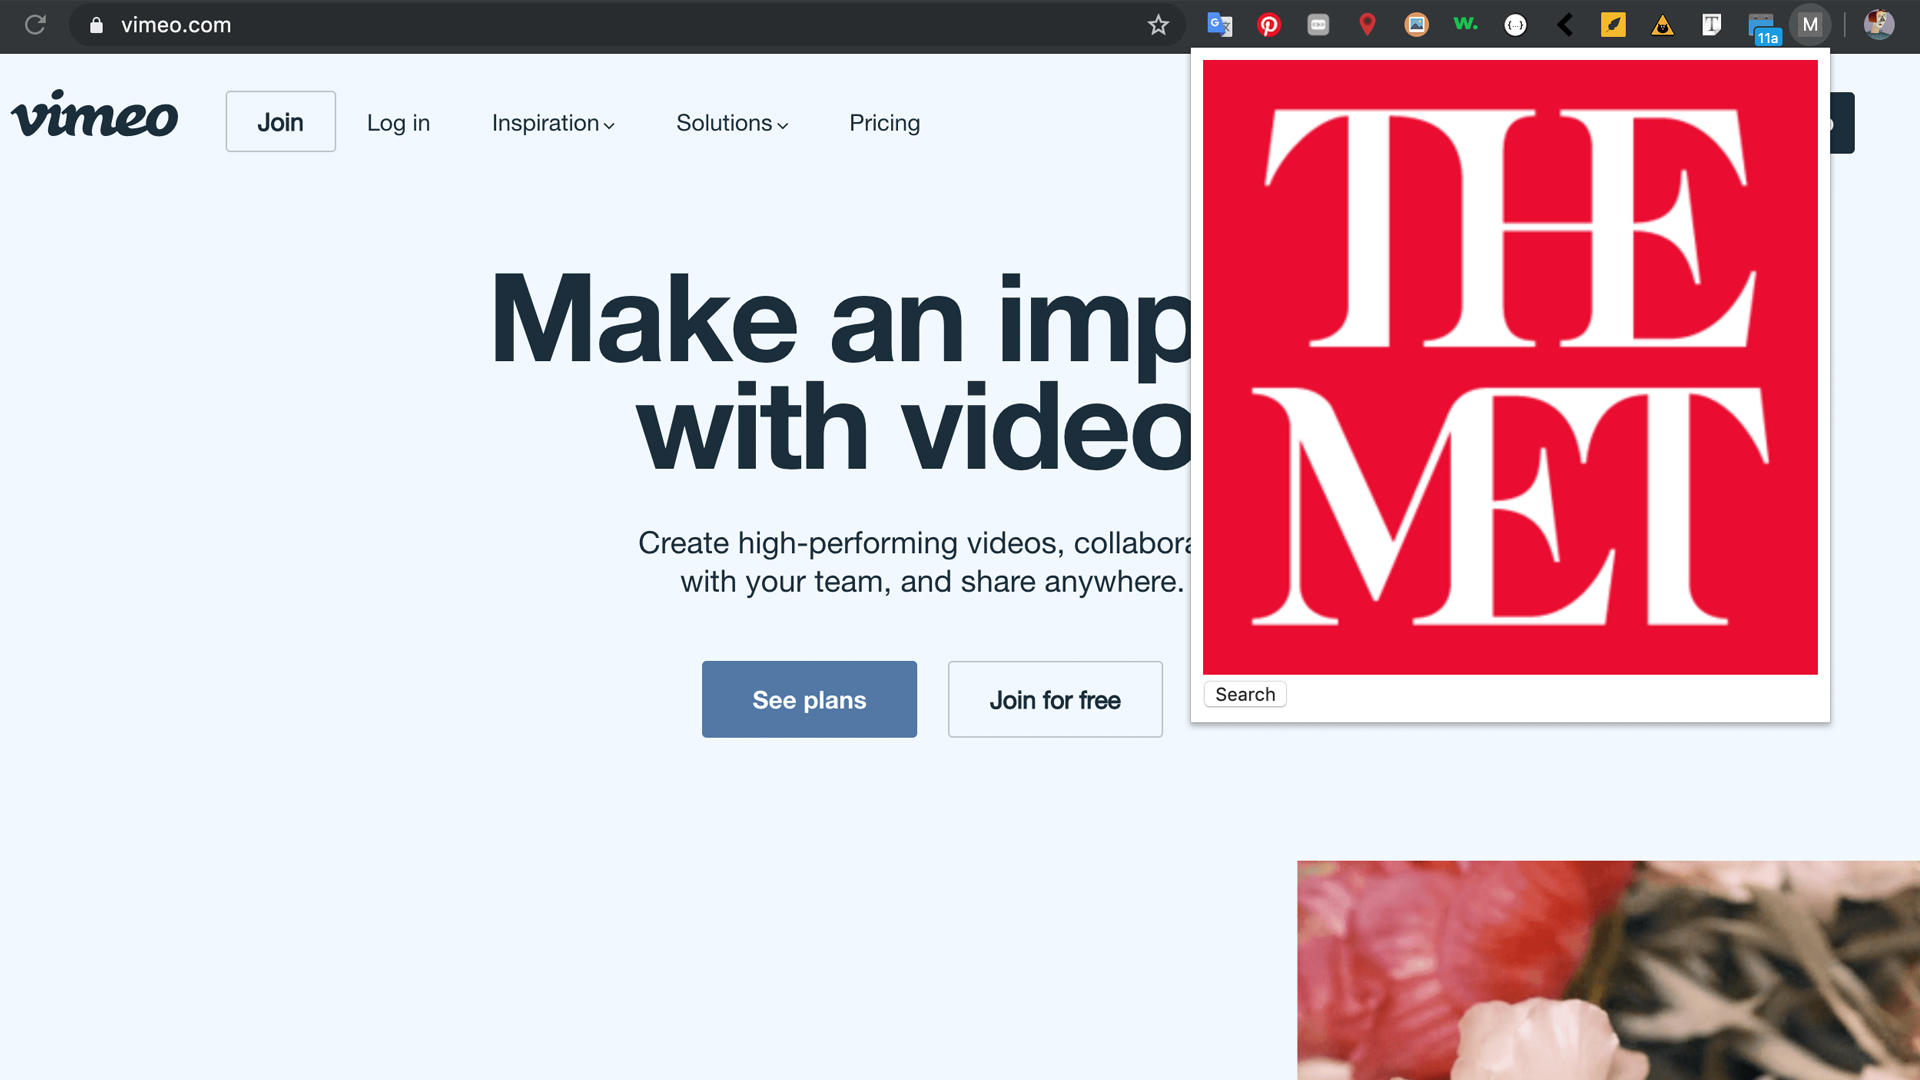Open the Pricing page link
Screen dimensions: 1920x1080
884,123
